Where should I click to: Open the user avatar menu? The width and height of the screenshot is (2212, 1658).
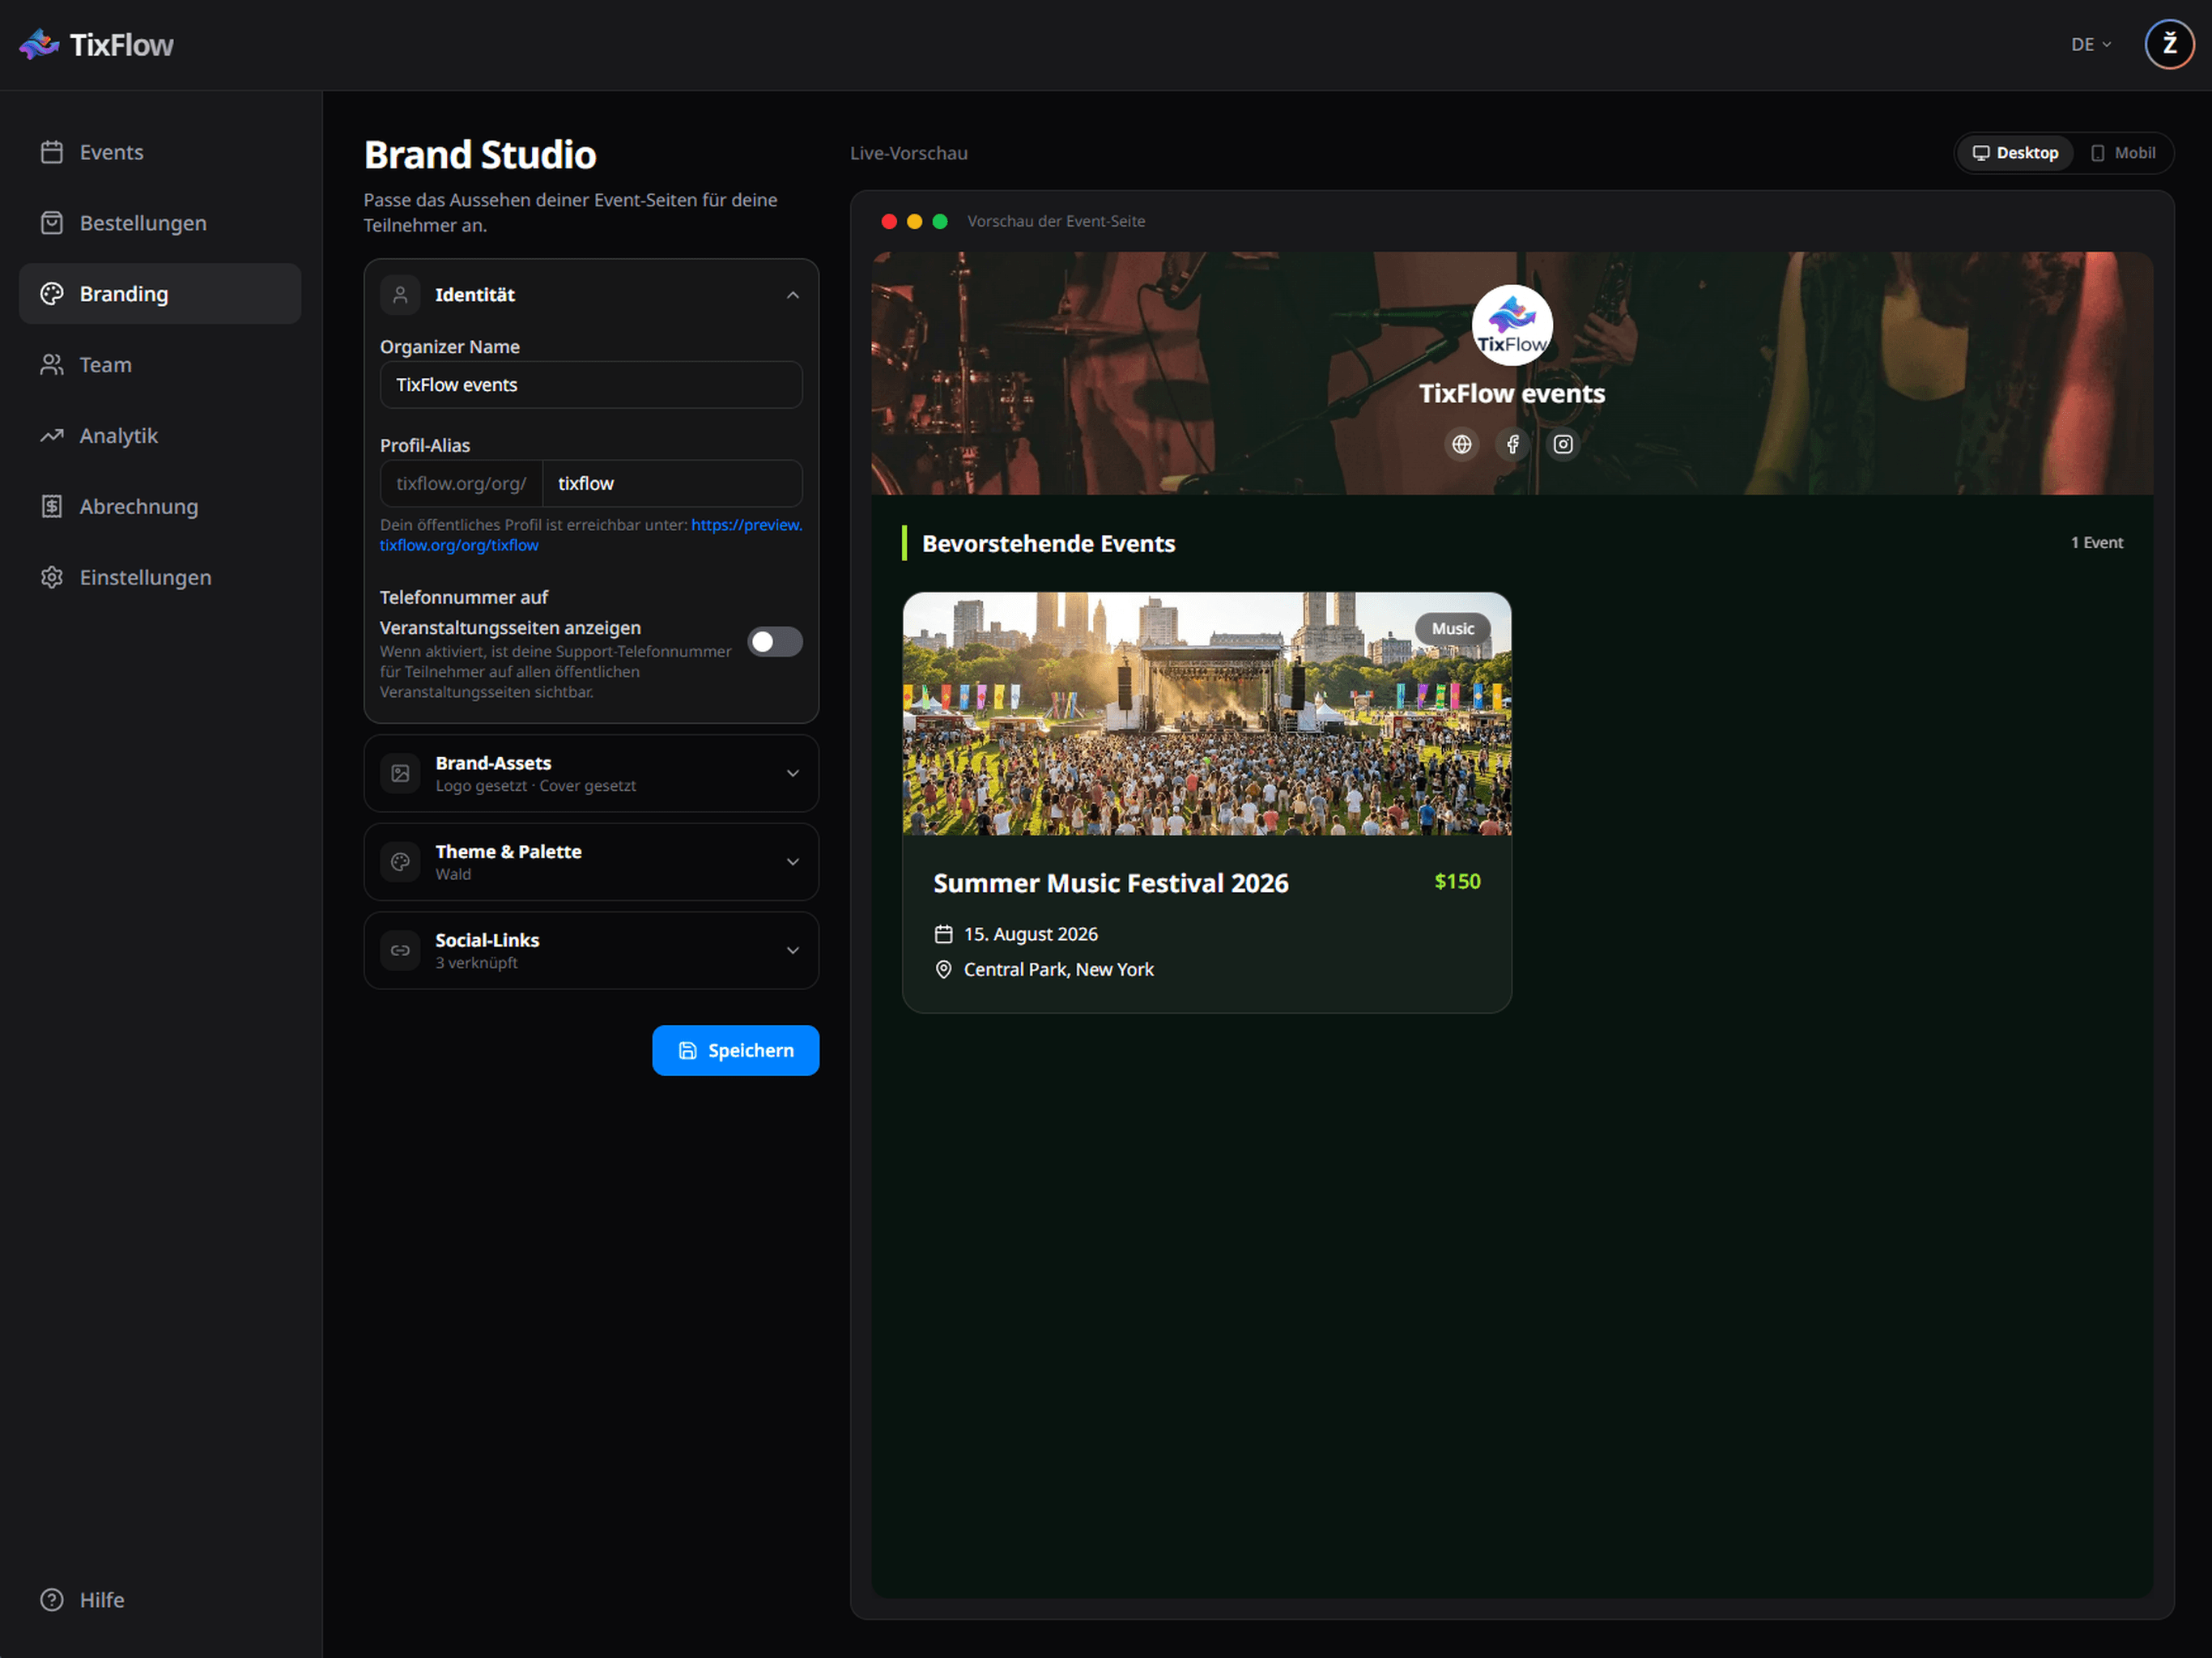coord(2168,45)
